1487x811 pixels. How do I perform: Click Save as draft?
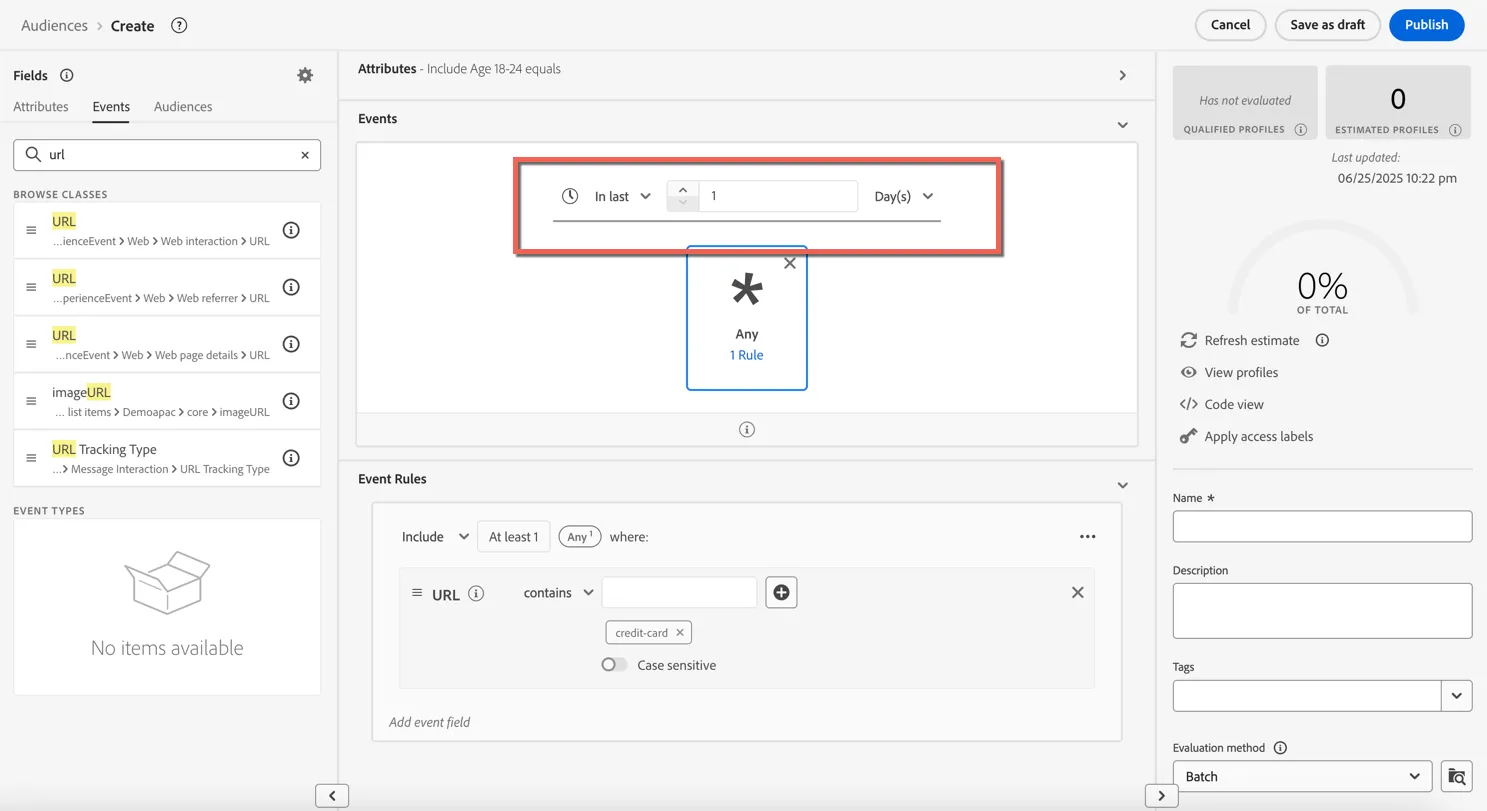tap(1327, 25)
